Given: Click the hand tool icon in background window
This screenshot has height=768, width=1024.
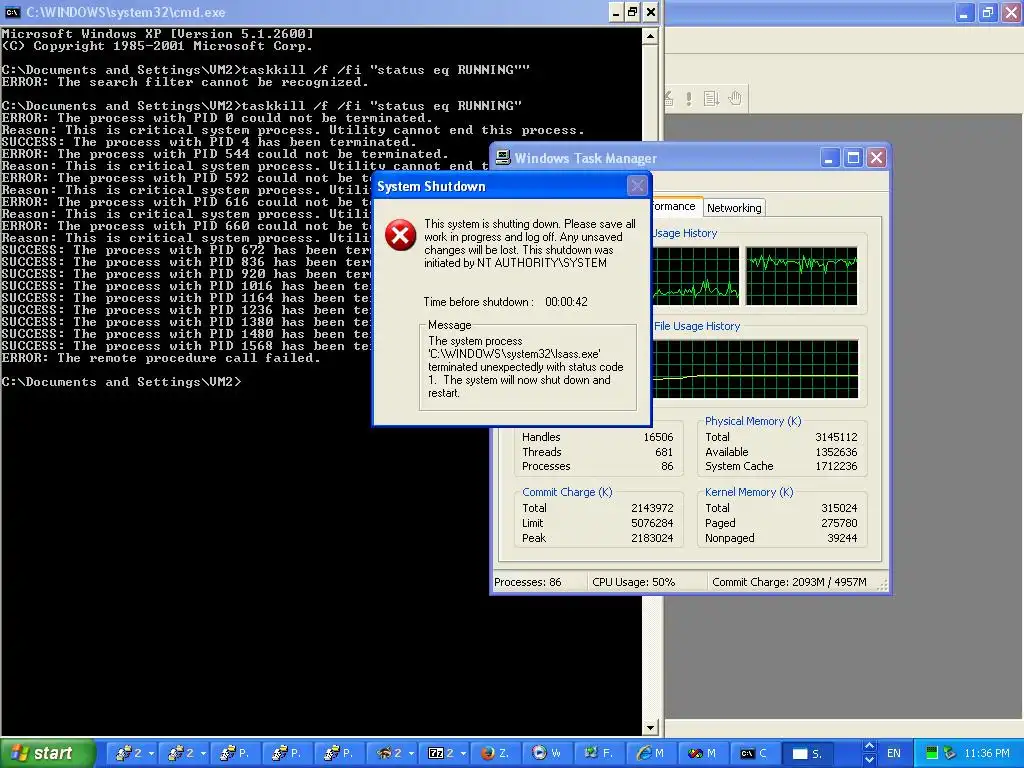Looking at the screenshot, I should pyautogui.click(x=735, y=99).
